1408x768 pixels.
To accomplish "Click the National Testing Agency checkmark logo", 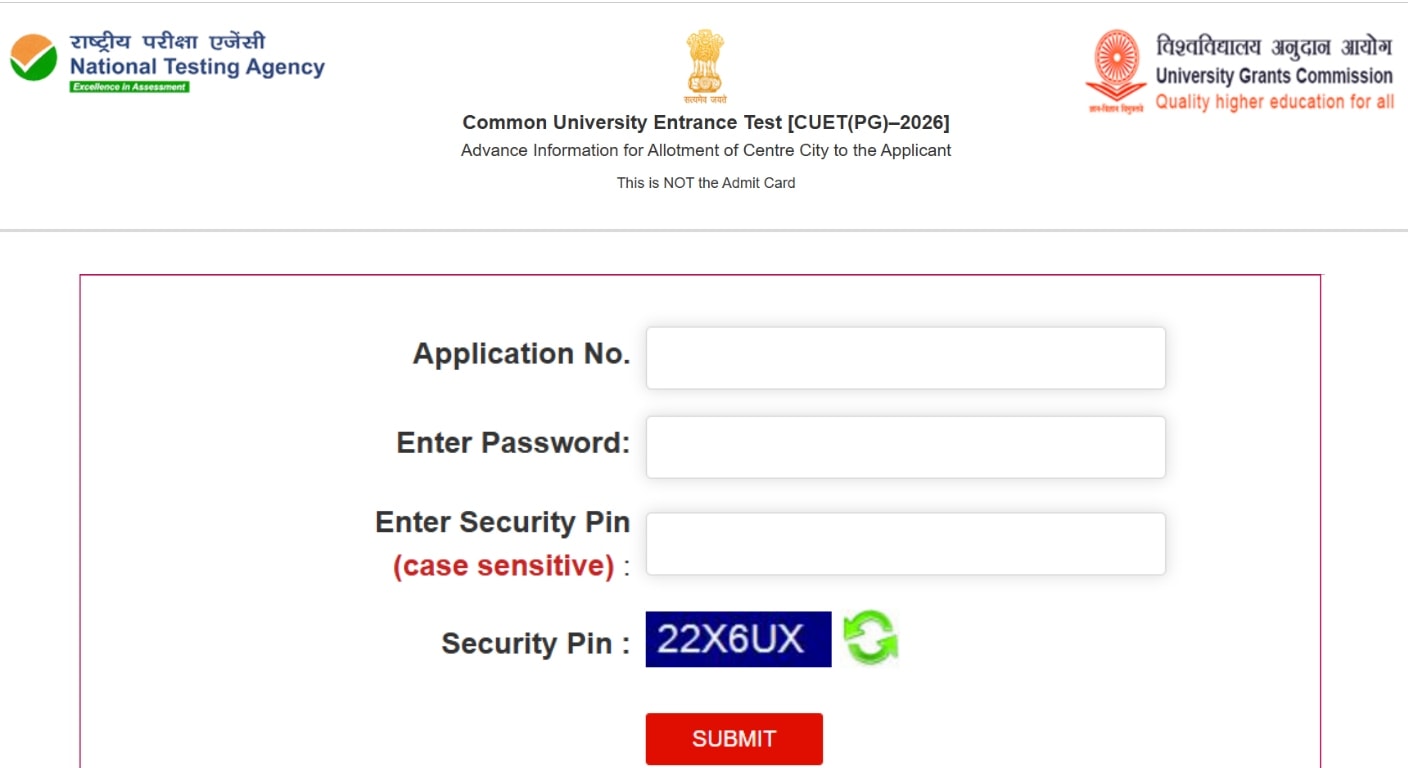I will (34, 57).
